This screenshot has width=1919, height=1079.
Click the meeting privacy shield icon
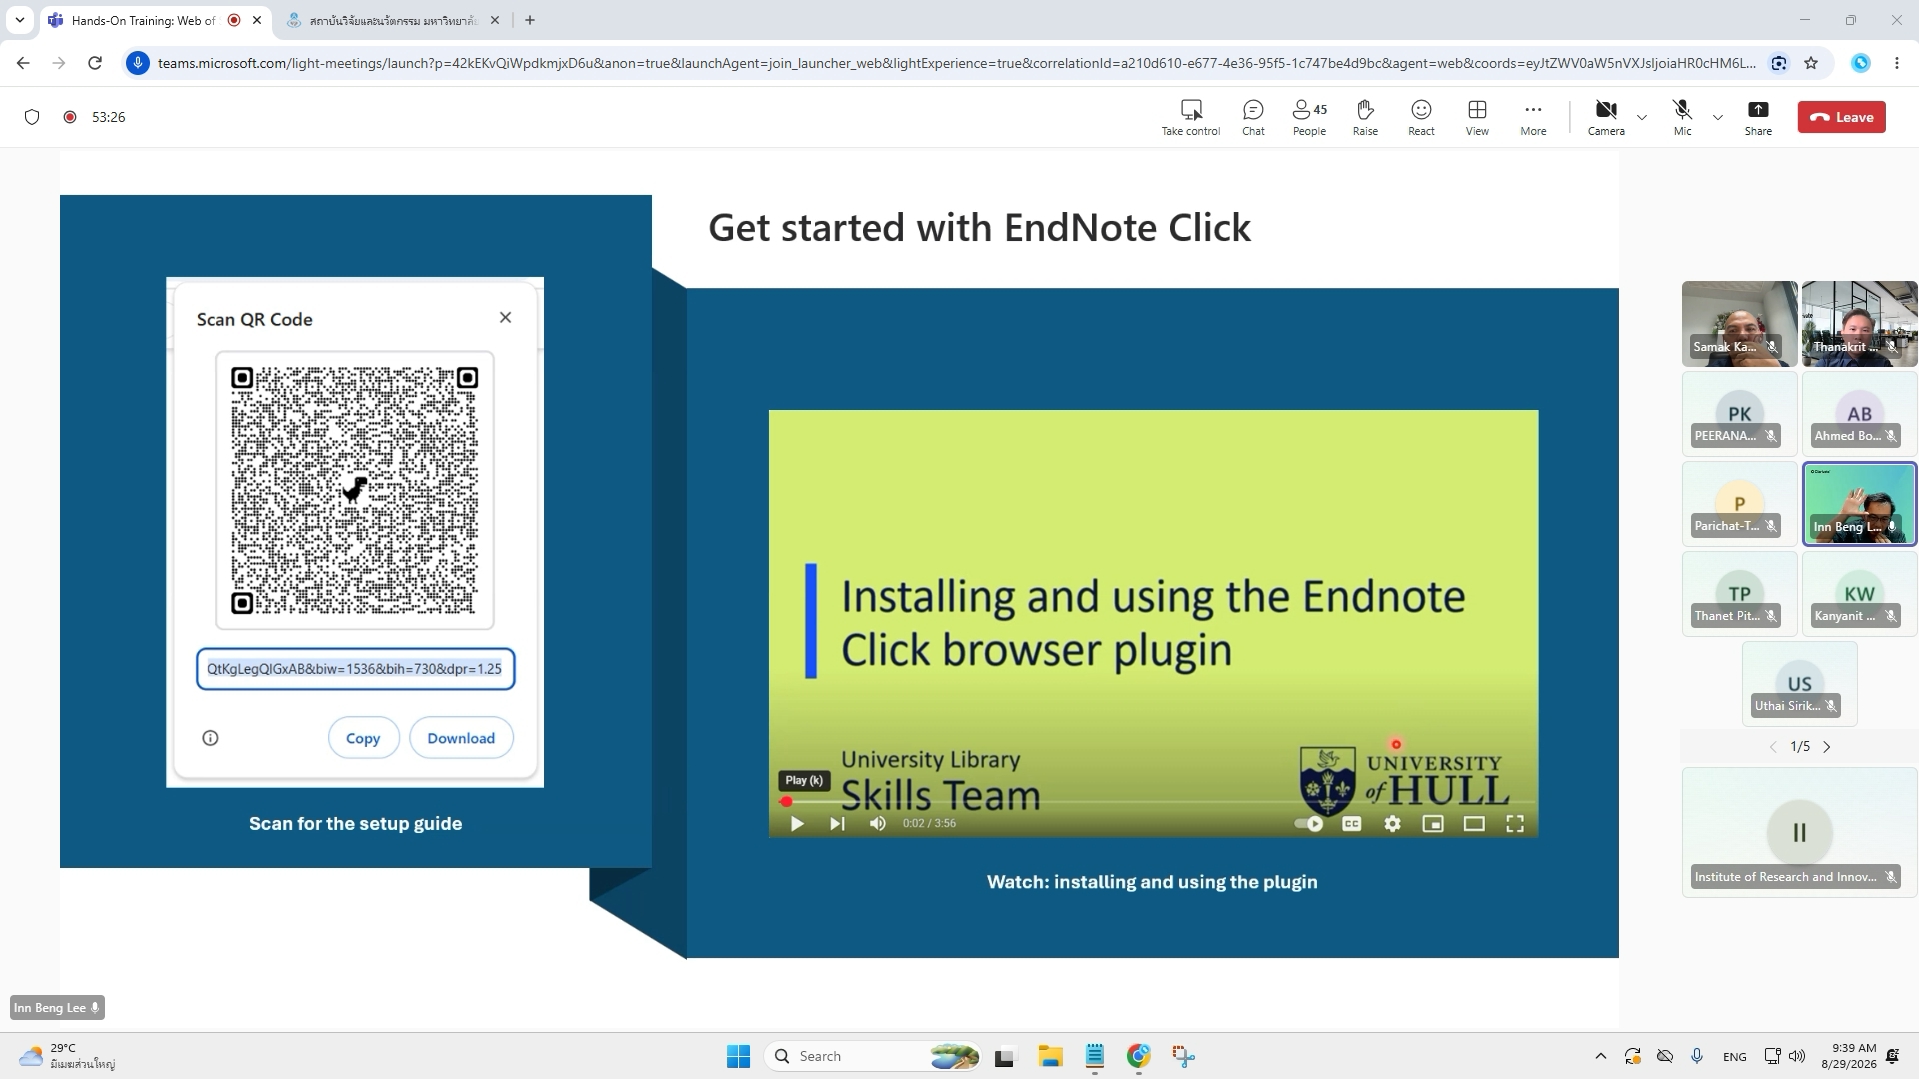pyautogui.click(x=32, y=117)
